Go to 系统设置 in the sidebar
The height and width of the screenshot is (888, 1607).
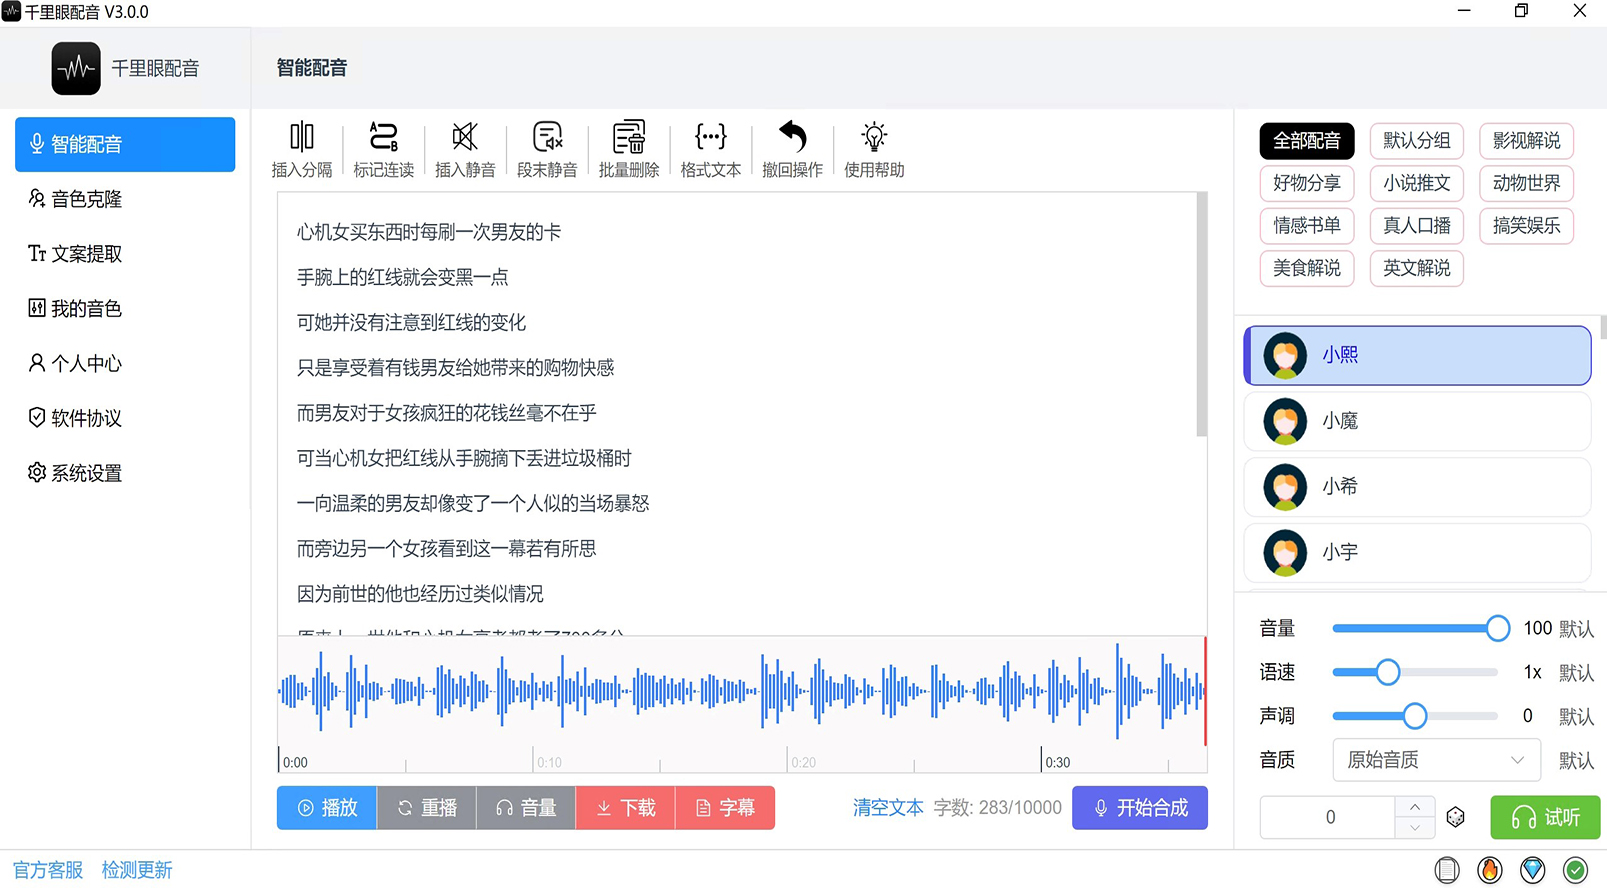87,473
